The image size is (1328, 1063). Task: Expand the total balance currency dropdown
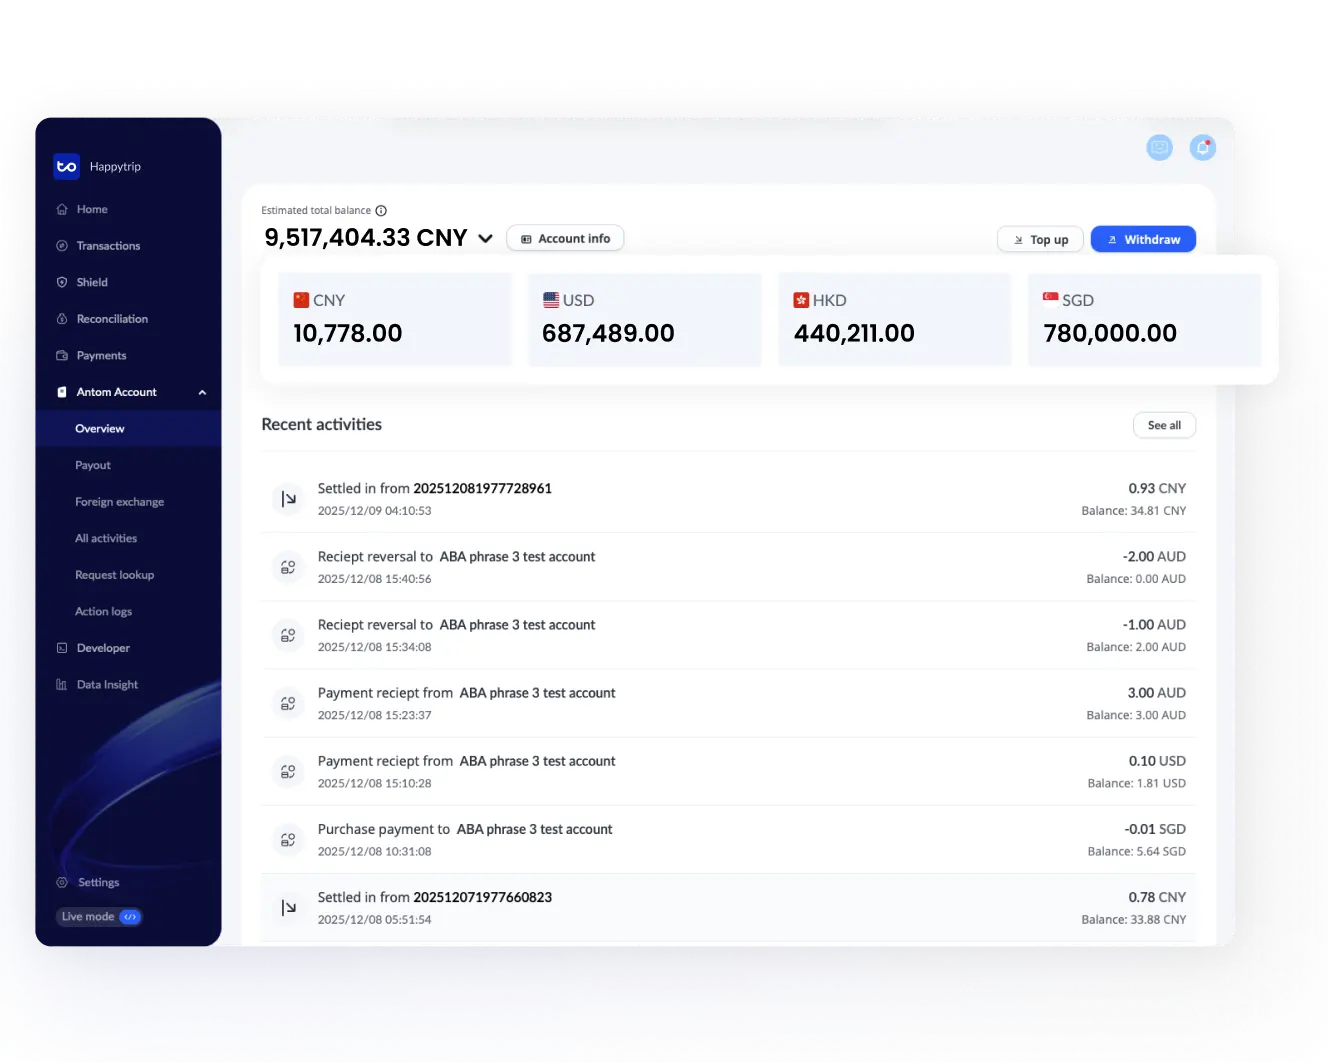(485, 239)
